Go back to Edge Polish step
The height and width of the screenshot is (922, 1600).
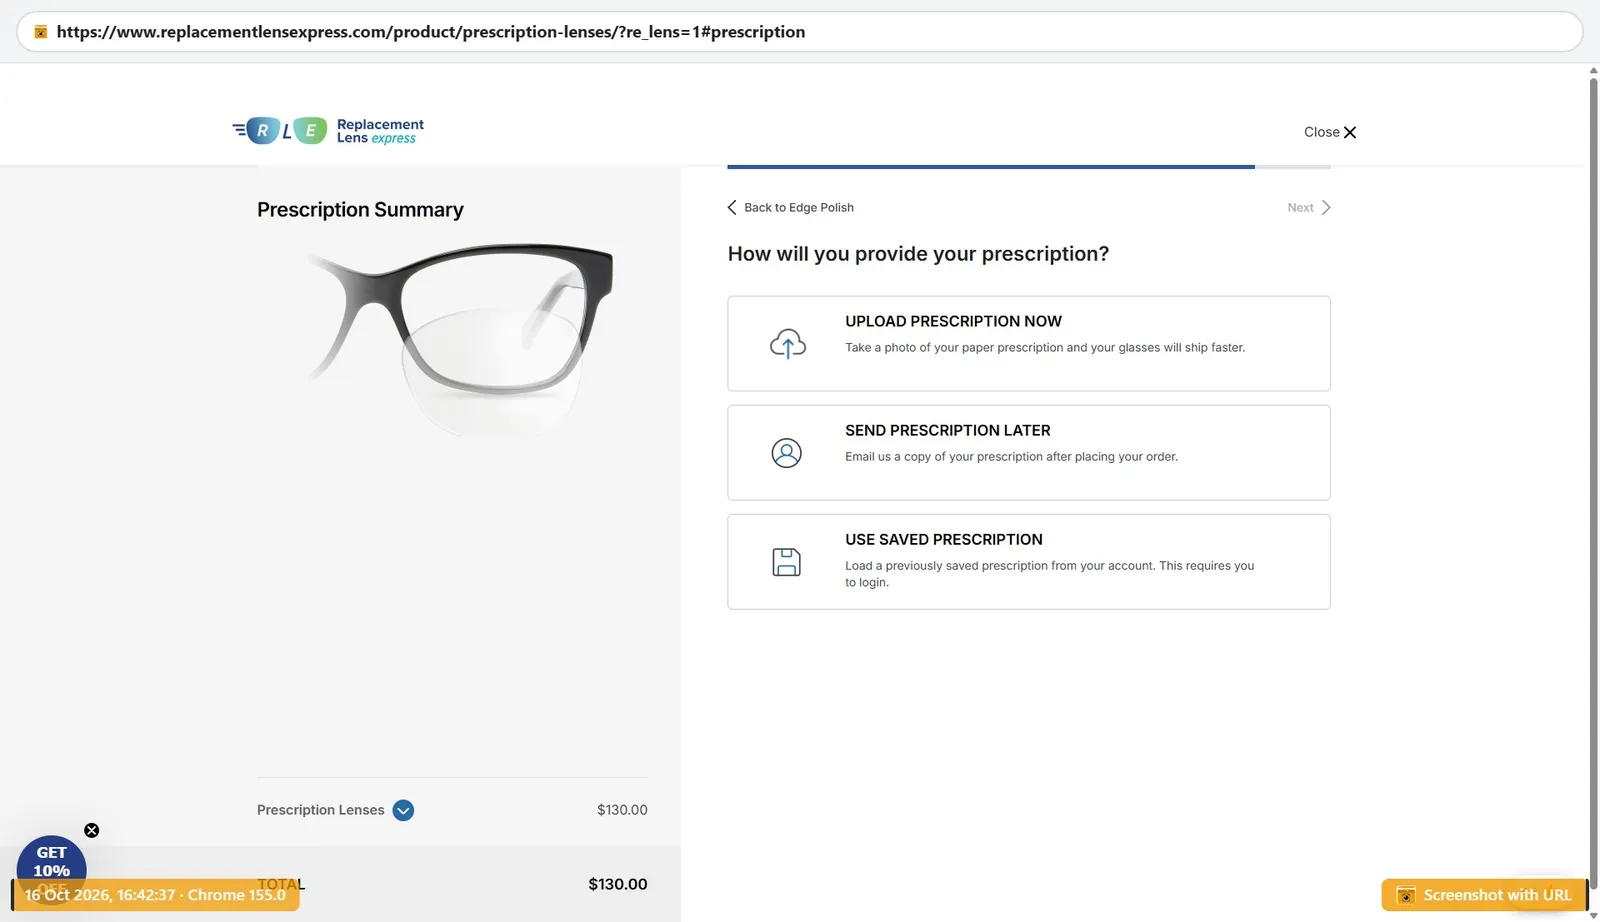pos(790,207)
